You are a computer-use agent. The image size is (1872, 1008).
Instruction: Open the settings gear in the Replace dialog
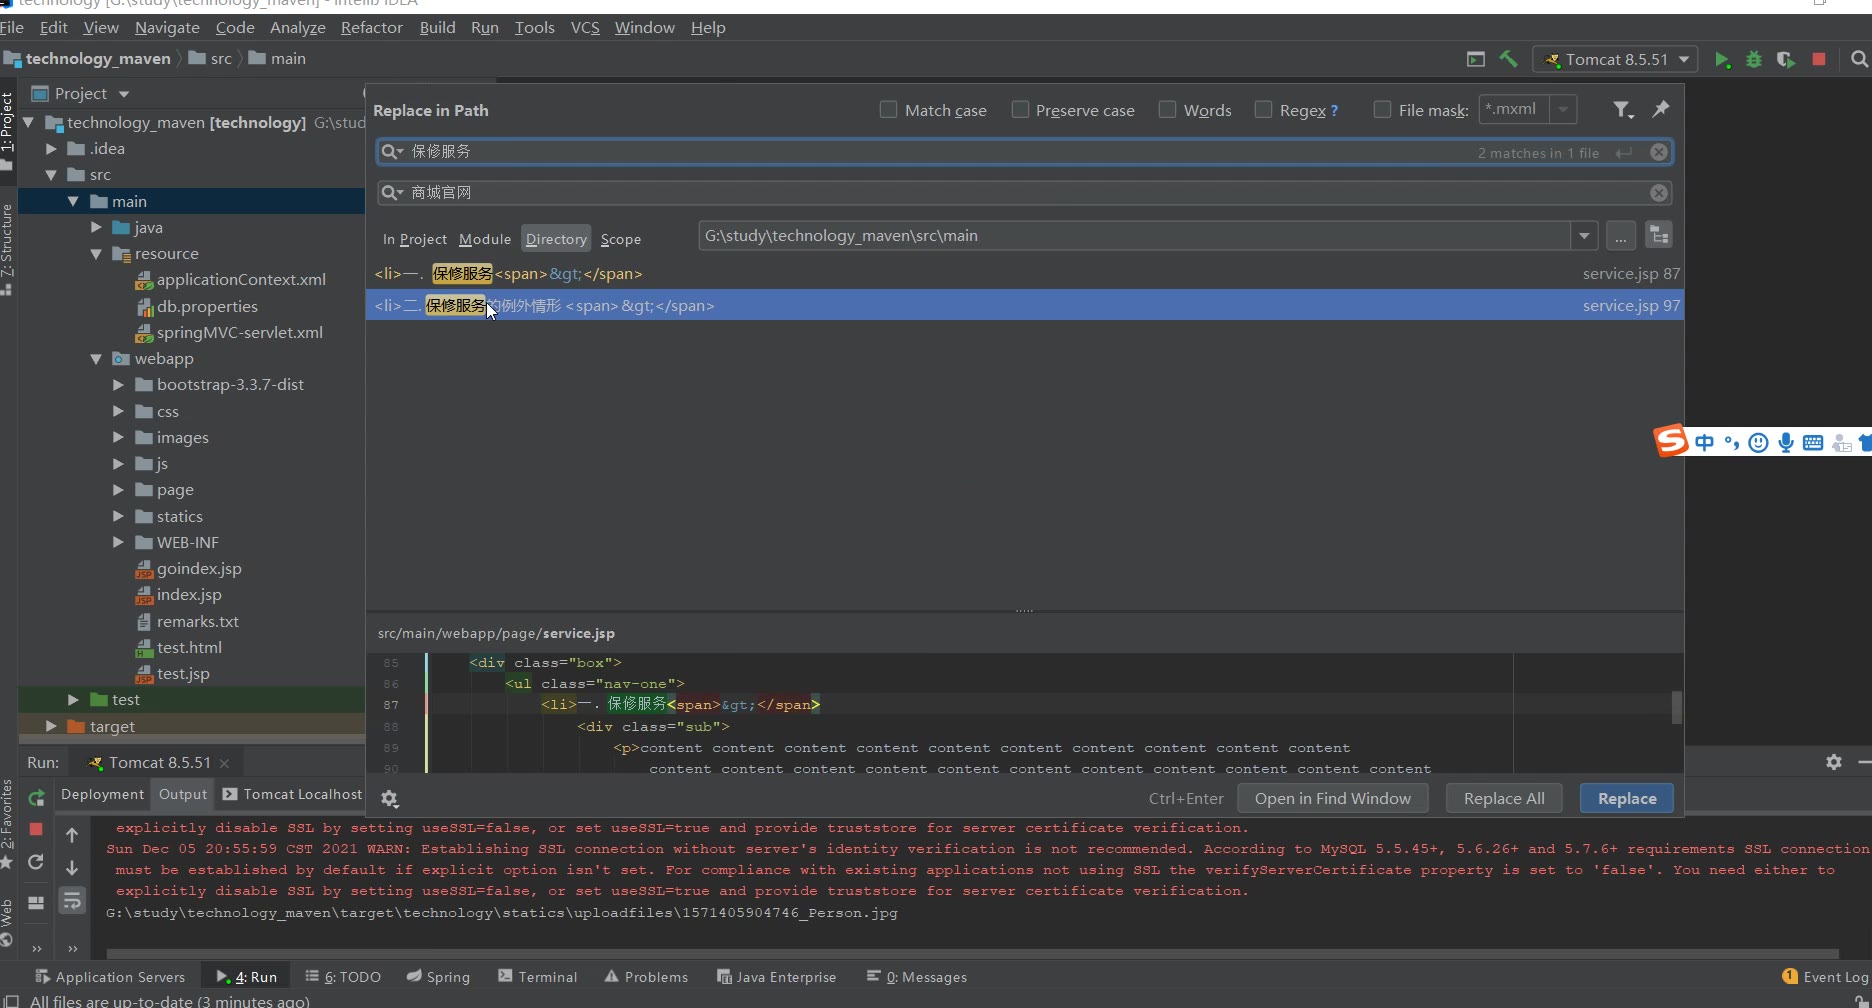click(x=390, y=799)
